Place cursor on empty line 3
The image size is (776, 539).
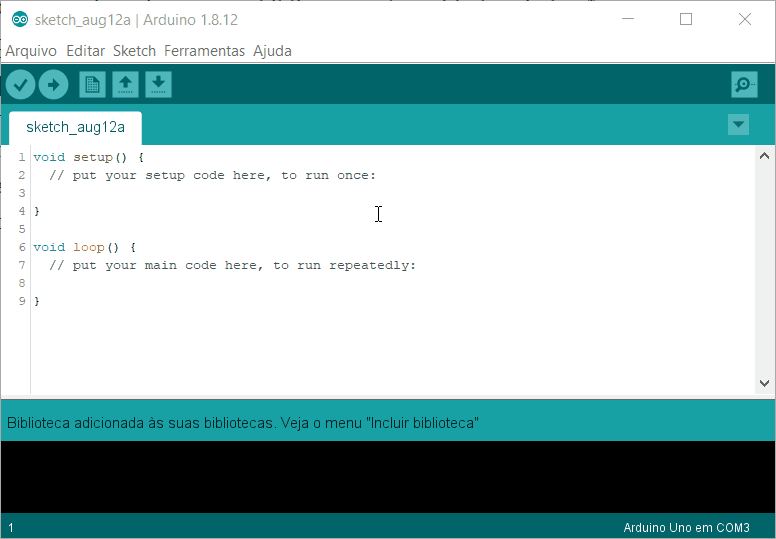pos(391,193)
